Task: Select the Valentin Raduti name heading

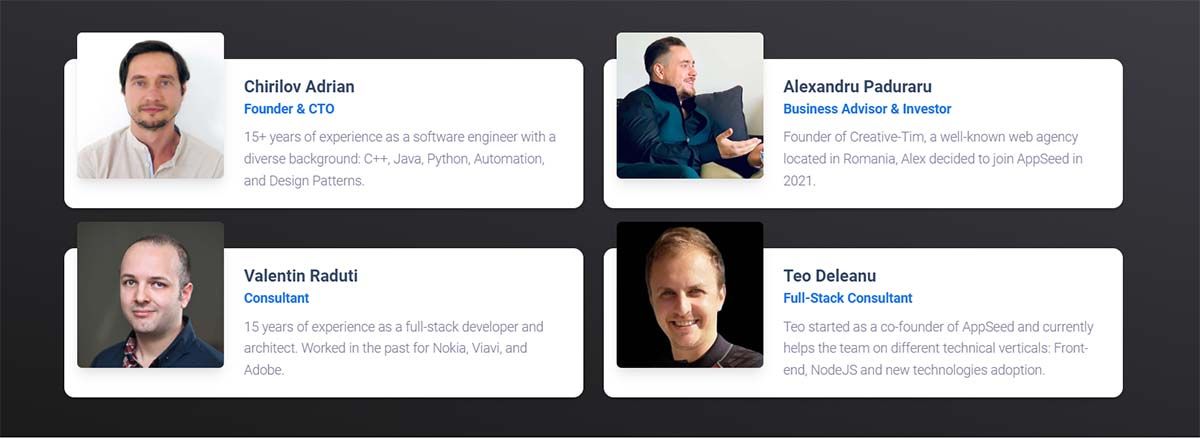Action: pos(301,276)
